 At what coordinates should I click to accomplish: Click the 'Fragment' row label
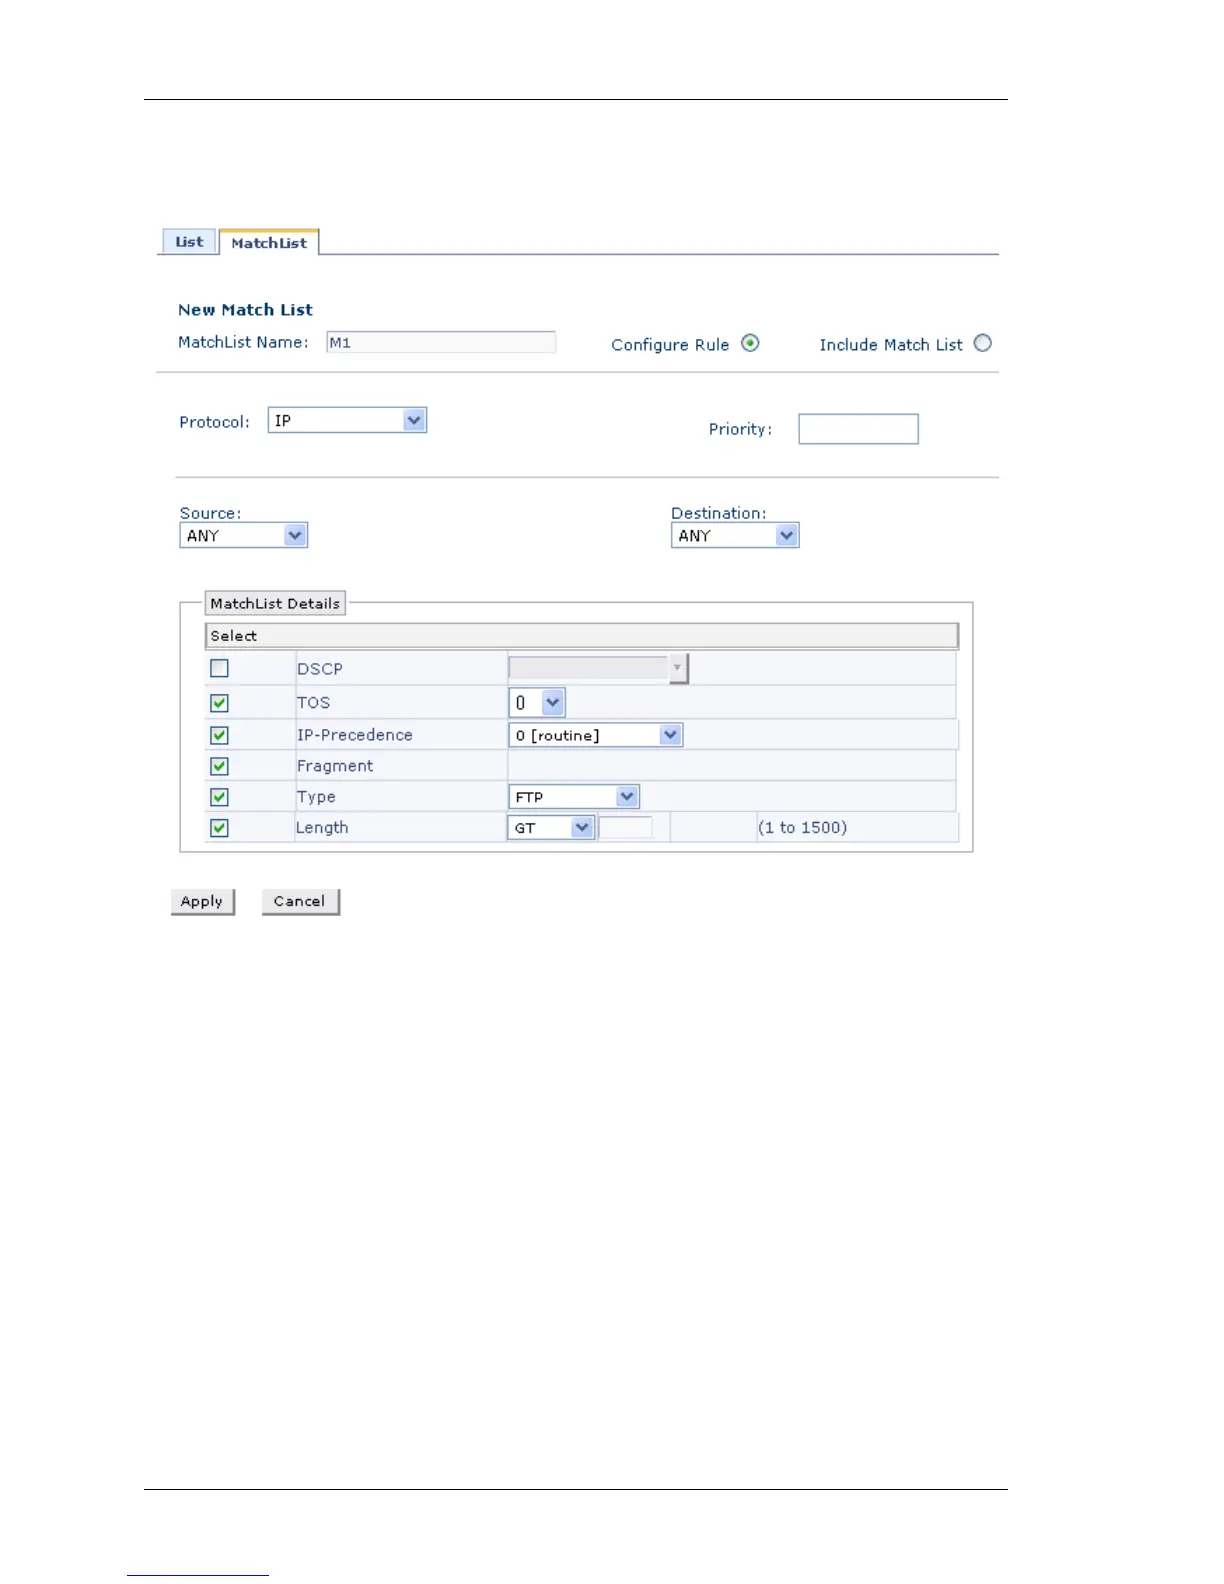335,766
